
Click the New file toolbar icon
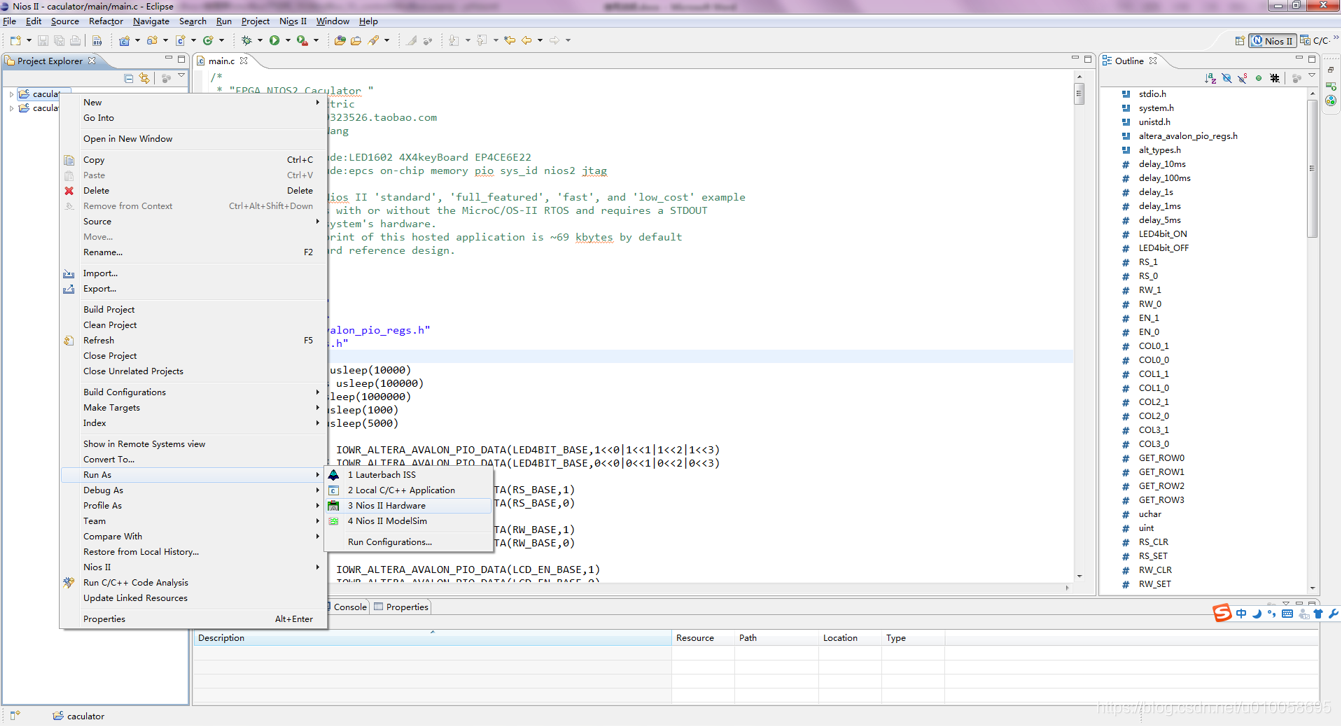tap(16, 41)
